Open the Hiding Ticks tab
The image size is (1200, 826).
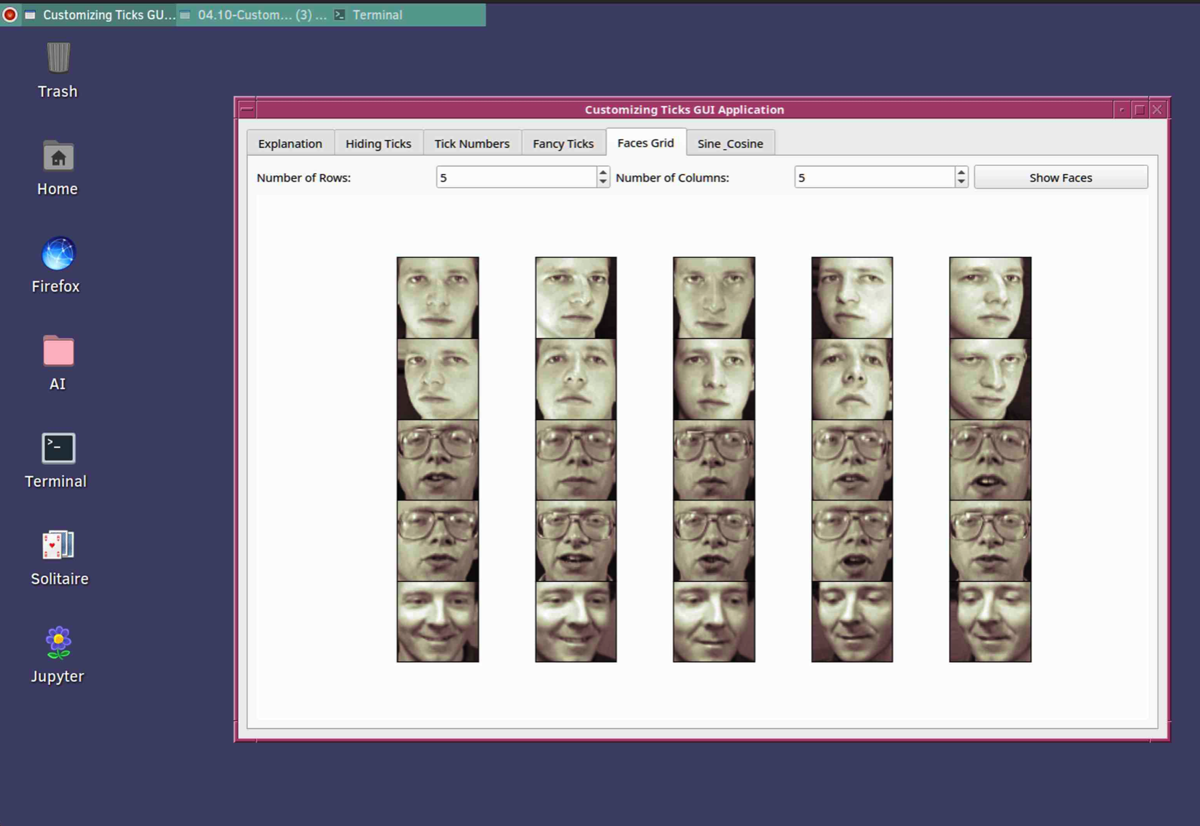[x=378, y=143]
